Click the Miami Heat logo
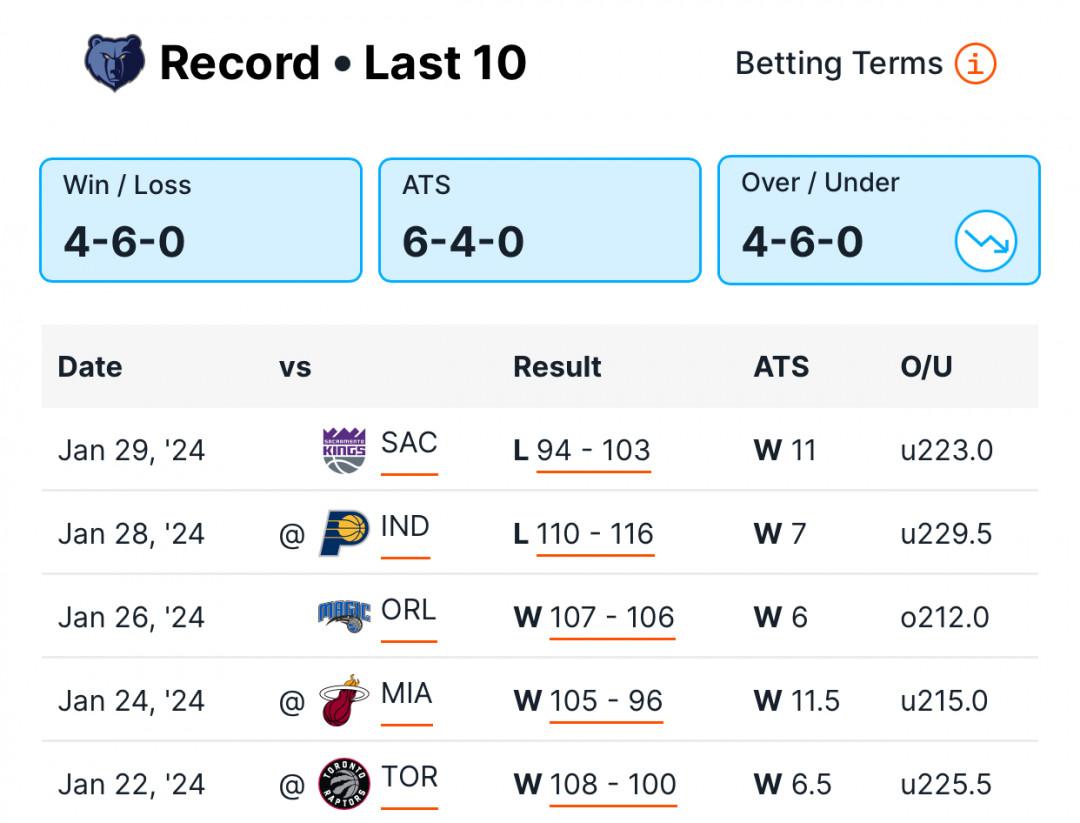The image size is (1080, 823). [344, 700]
